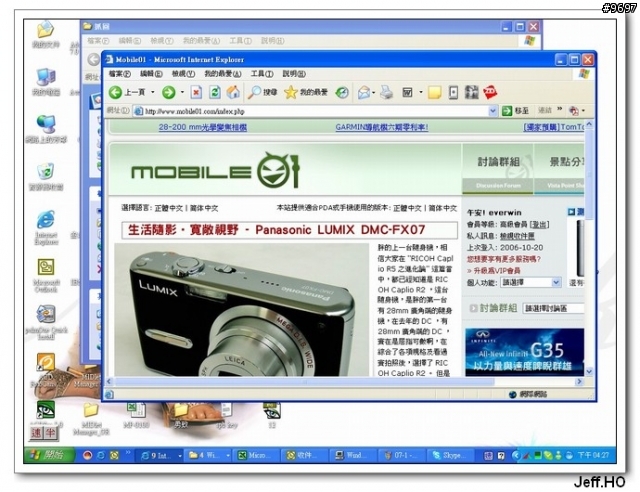Select the 網路上的芳鄰 desktop icon
This screenshot has height=492, width=640.
click(x=46, y=129)
